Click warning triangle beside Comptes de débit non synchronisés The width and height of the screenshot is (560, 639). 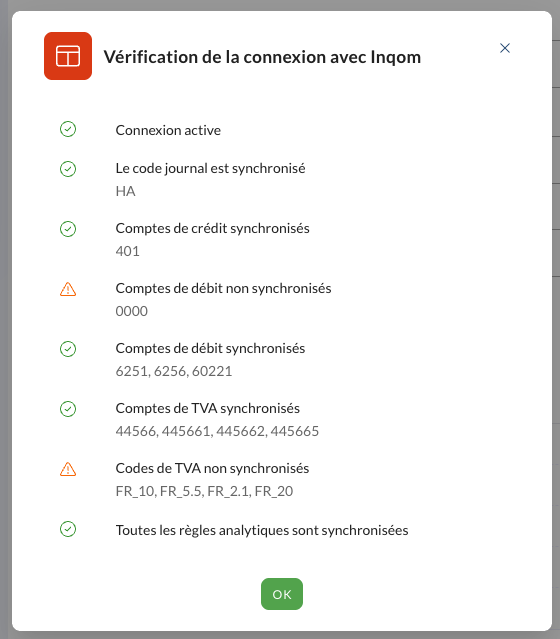coord(68,289)
